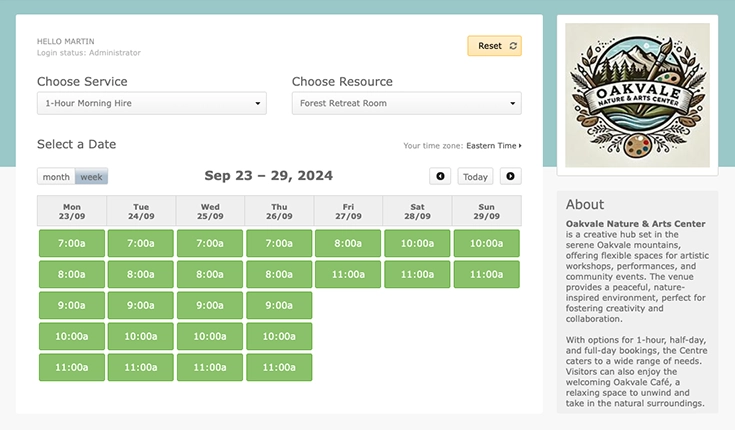The width and height of the screenshot is (735, 430).
Task: Click the Sat 28/09 column header
Action: pos(417,211)
